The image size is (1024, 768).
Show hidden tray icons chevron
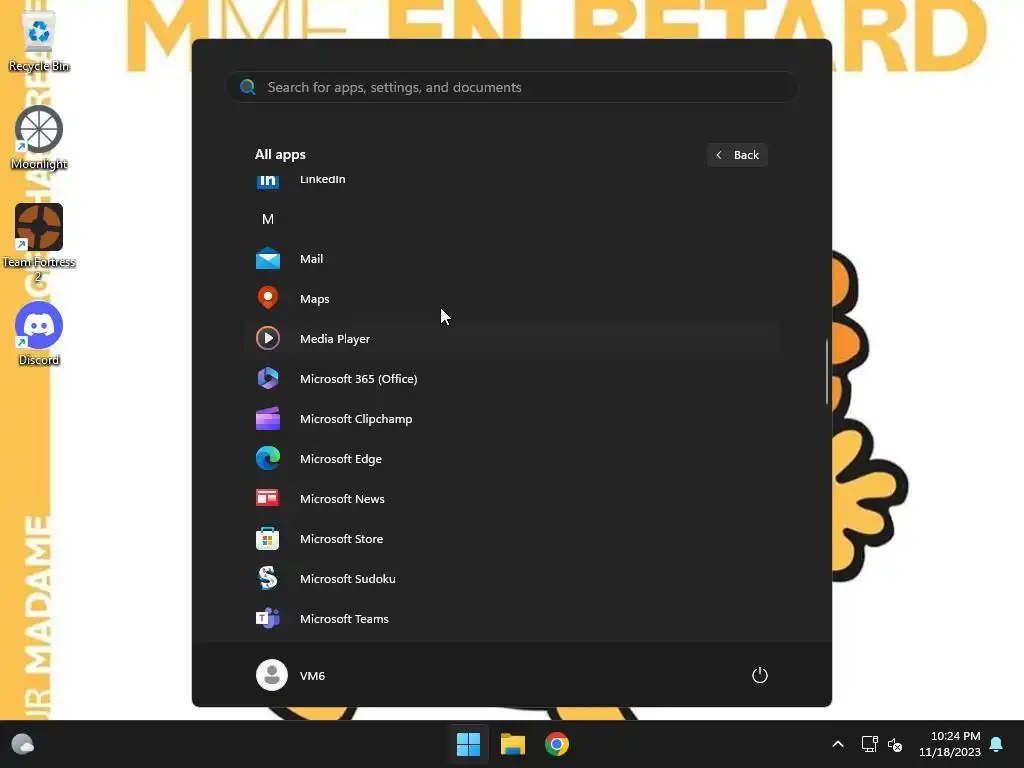(838, 744)
